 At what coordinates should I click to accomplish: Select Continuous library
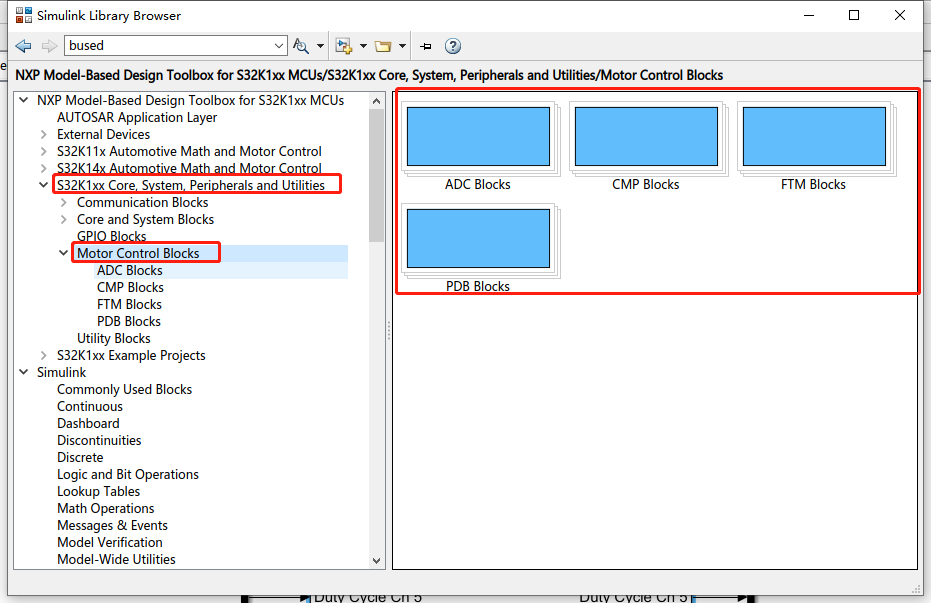coord(90,407)
